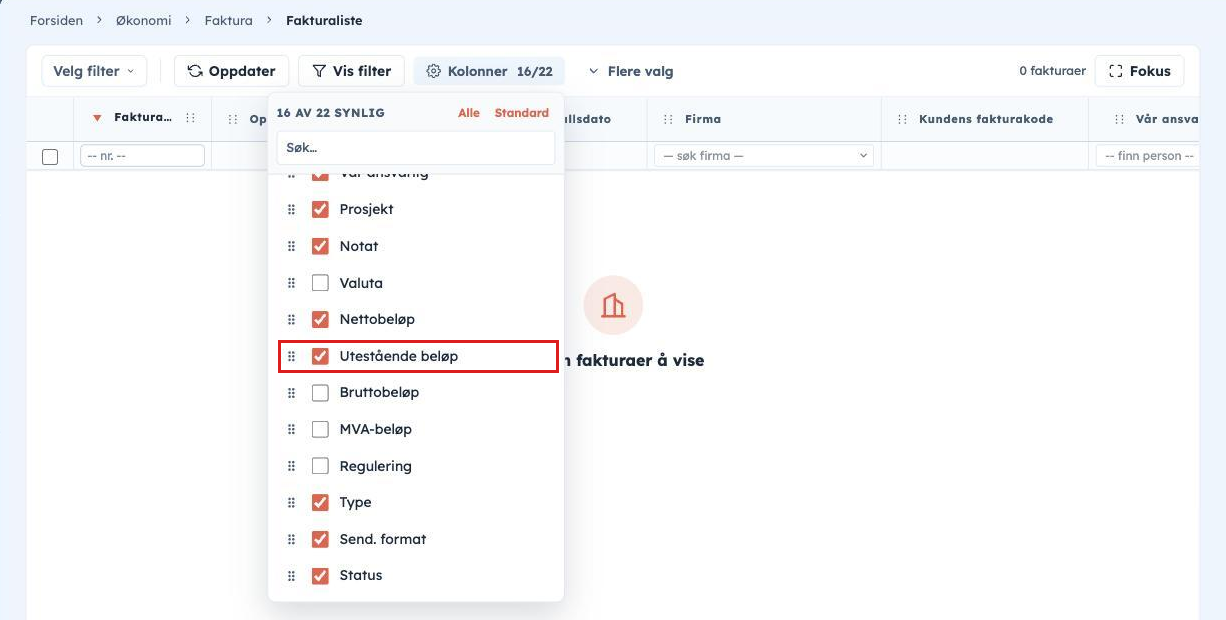Go to Forsiden breadcrumb
The image size is (1226, 620).
click(56, 20)
